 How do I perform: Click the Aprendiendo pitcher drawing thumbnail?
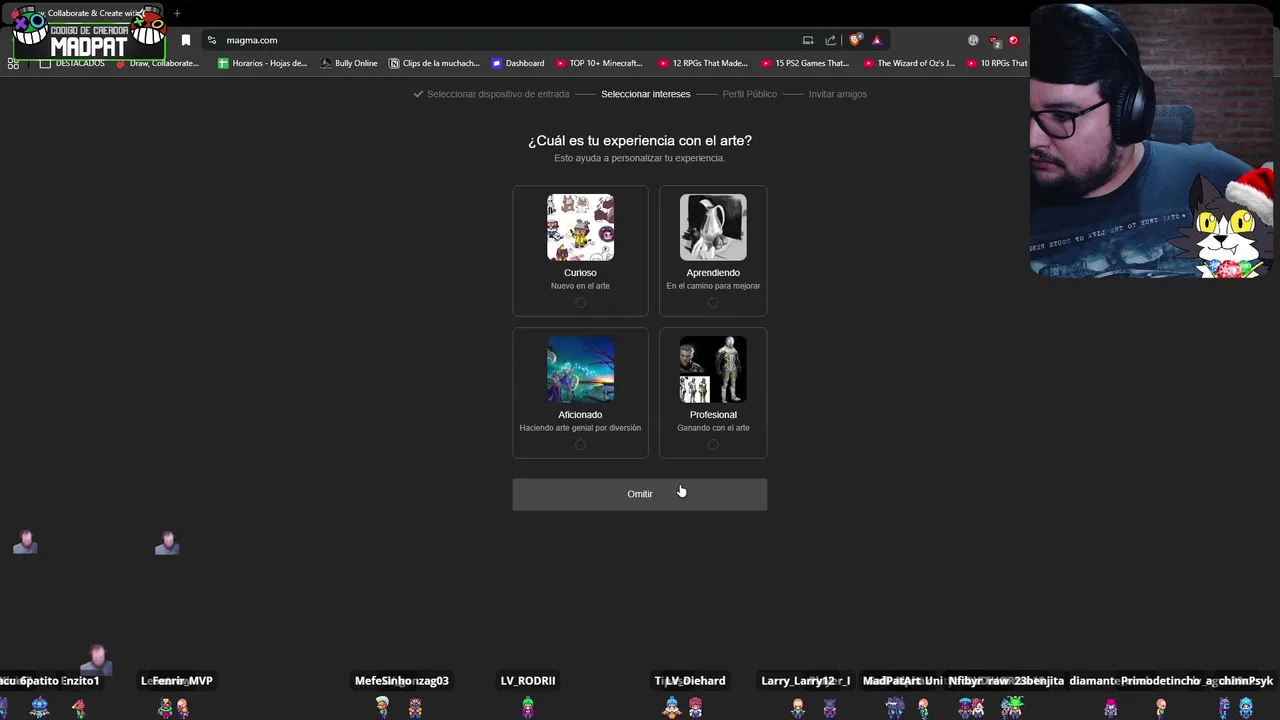713,227
